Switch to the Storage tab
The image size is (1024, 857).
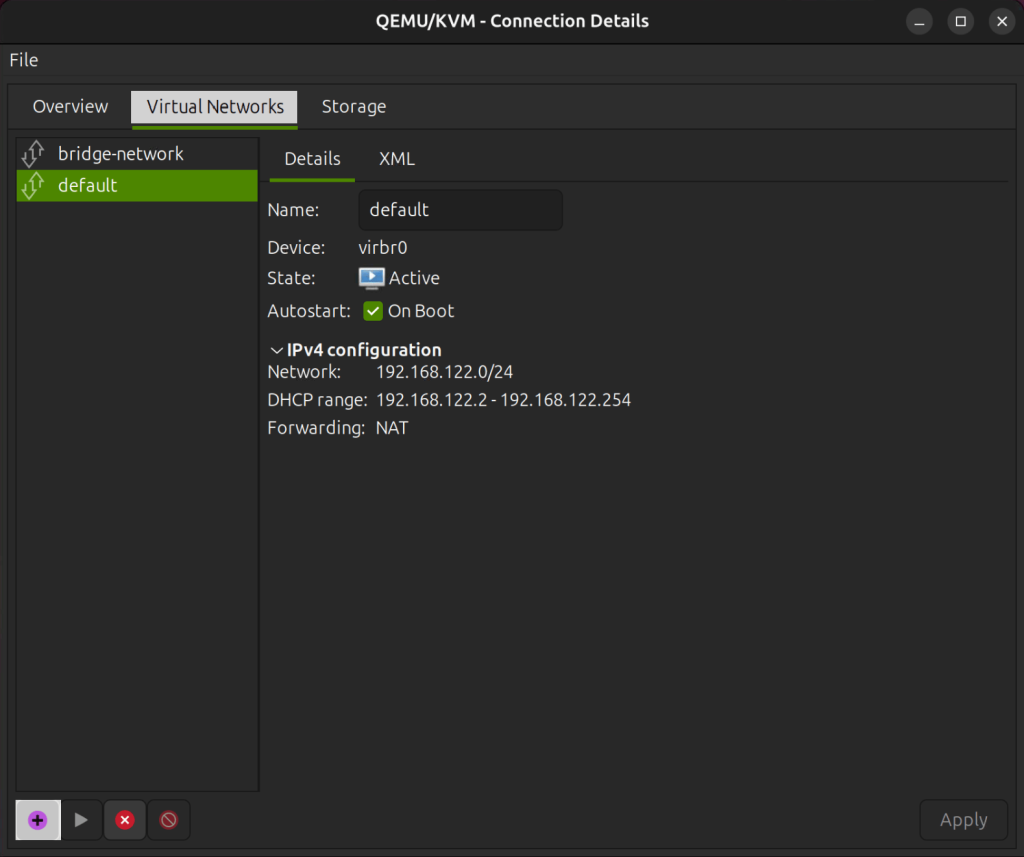(x=354, y=106)
